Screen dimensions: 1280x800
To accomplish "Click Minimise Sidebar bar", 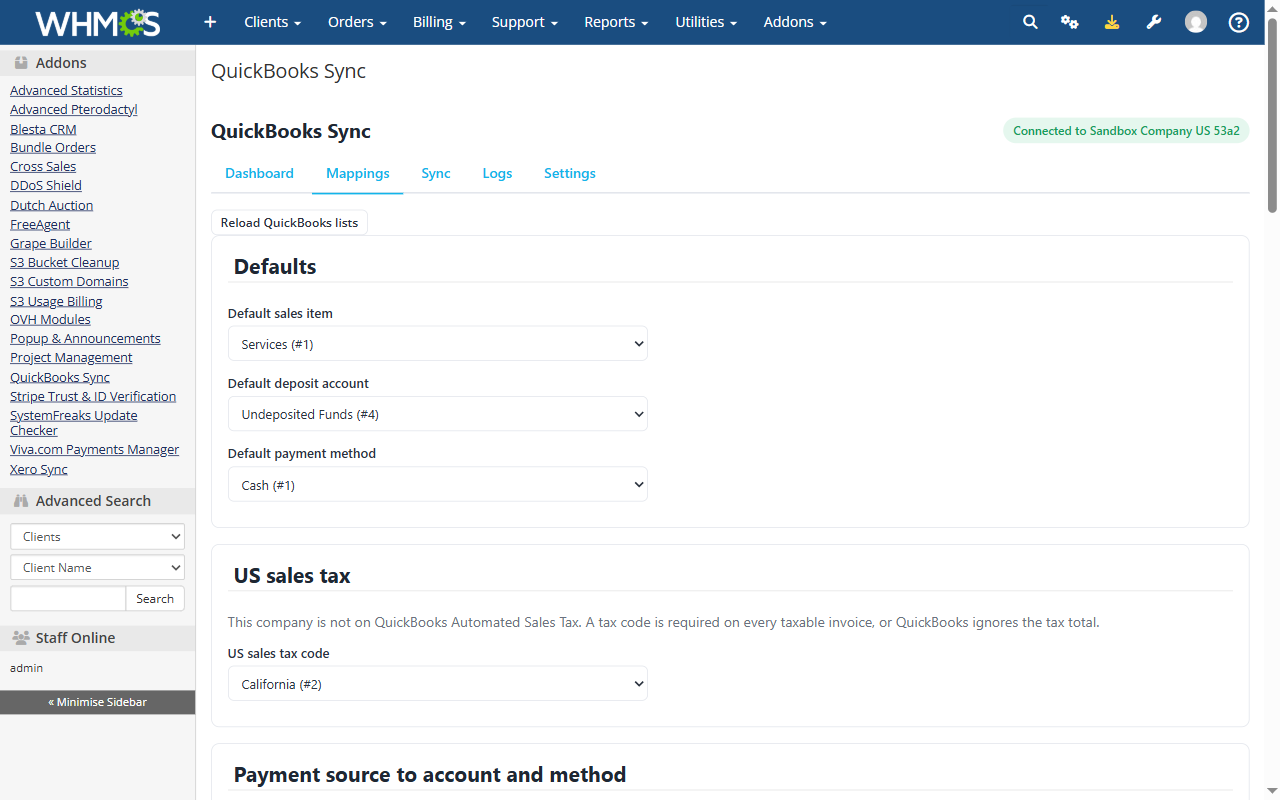I will [x=97, y=702].
